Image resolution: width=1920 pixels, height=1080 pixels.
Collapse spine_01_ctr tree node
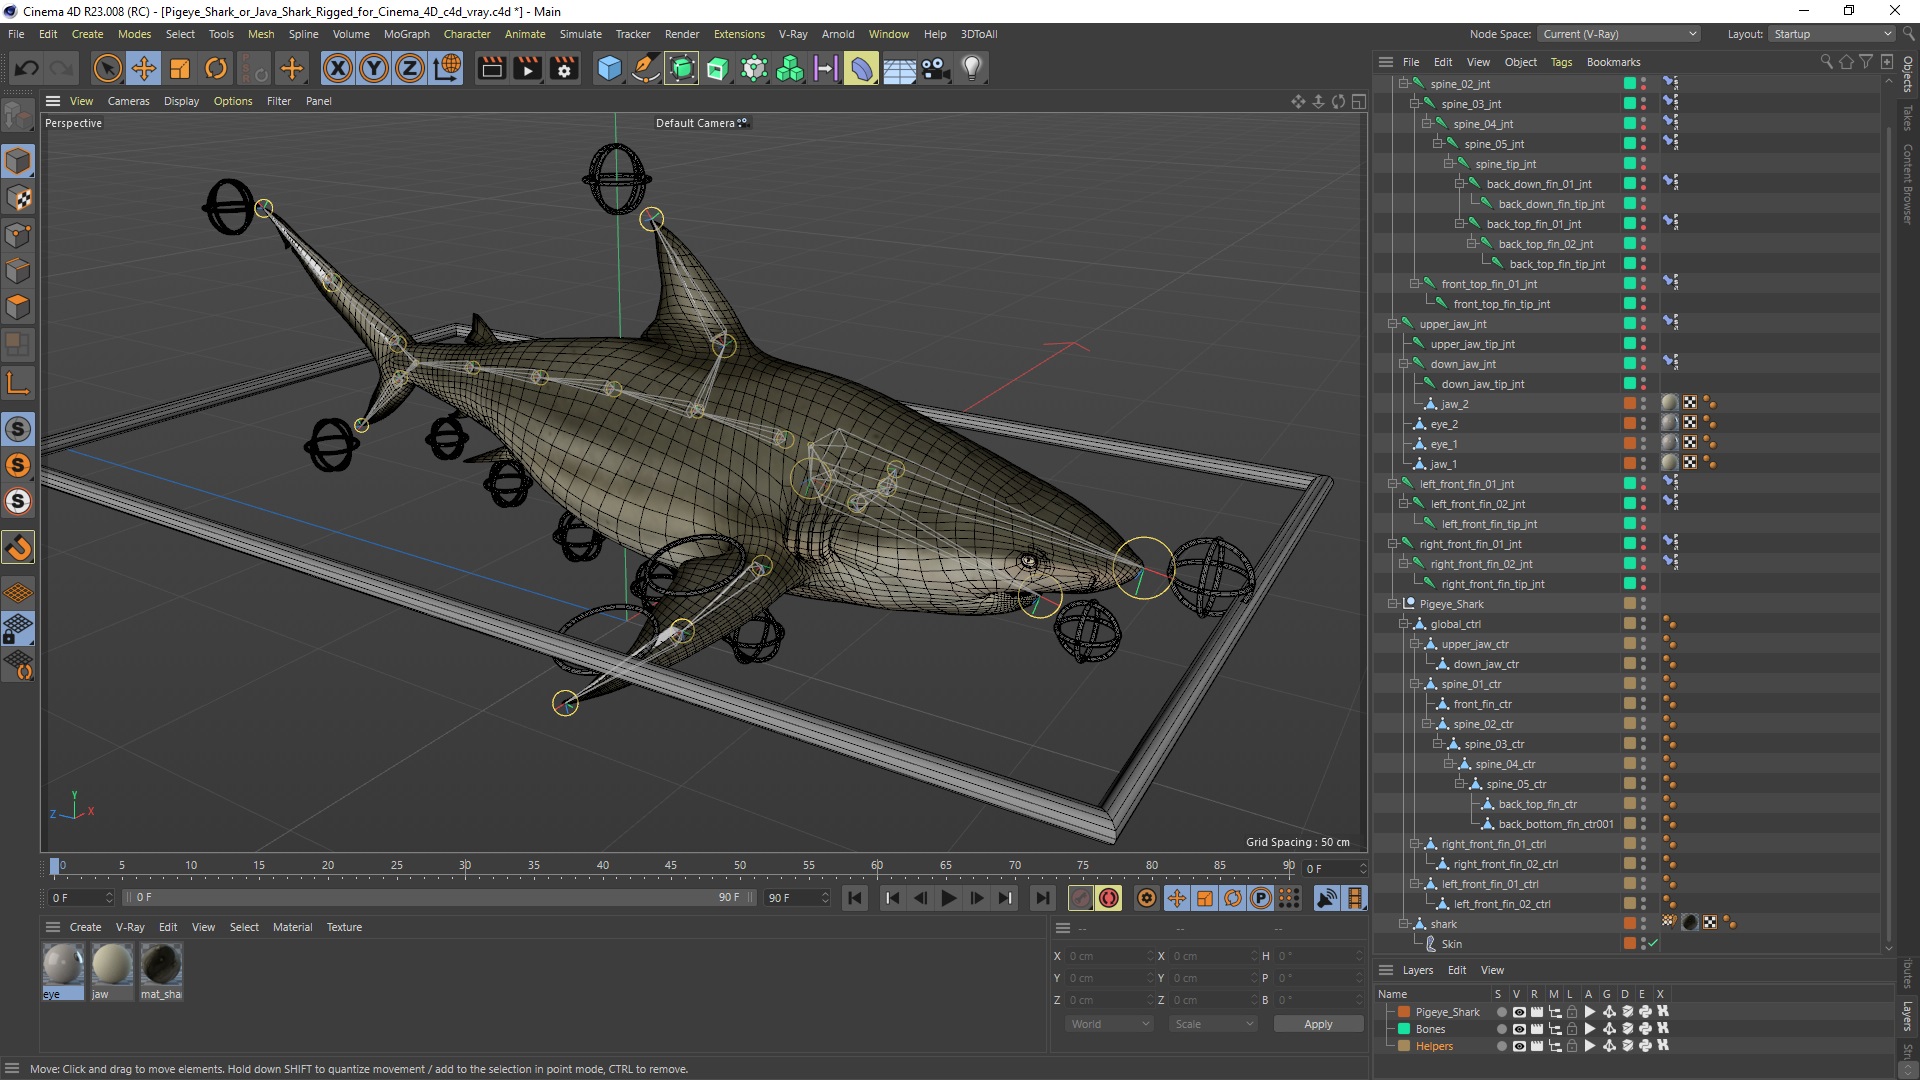click(1415, 684)
